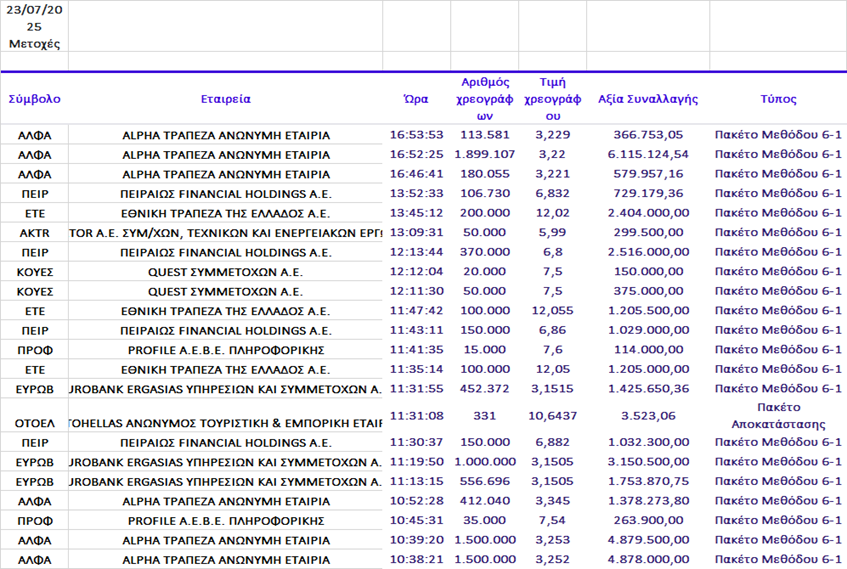
Task: Select the value cell 4.879.500,00
Action: (x=648, y=539)
